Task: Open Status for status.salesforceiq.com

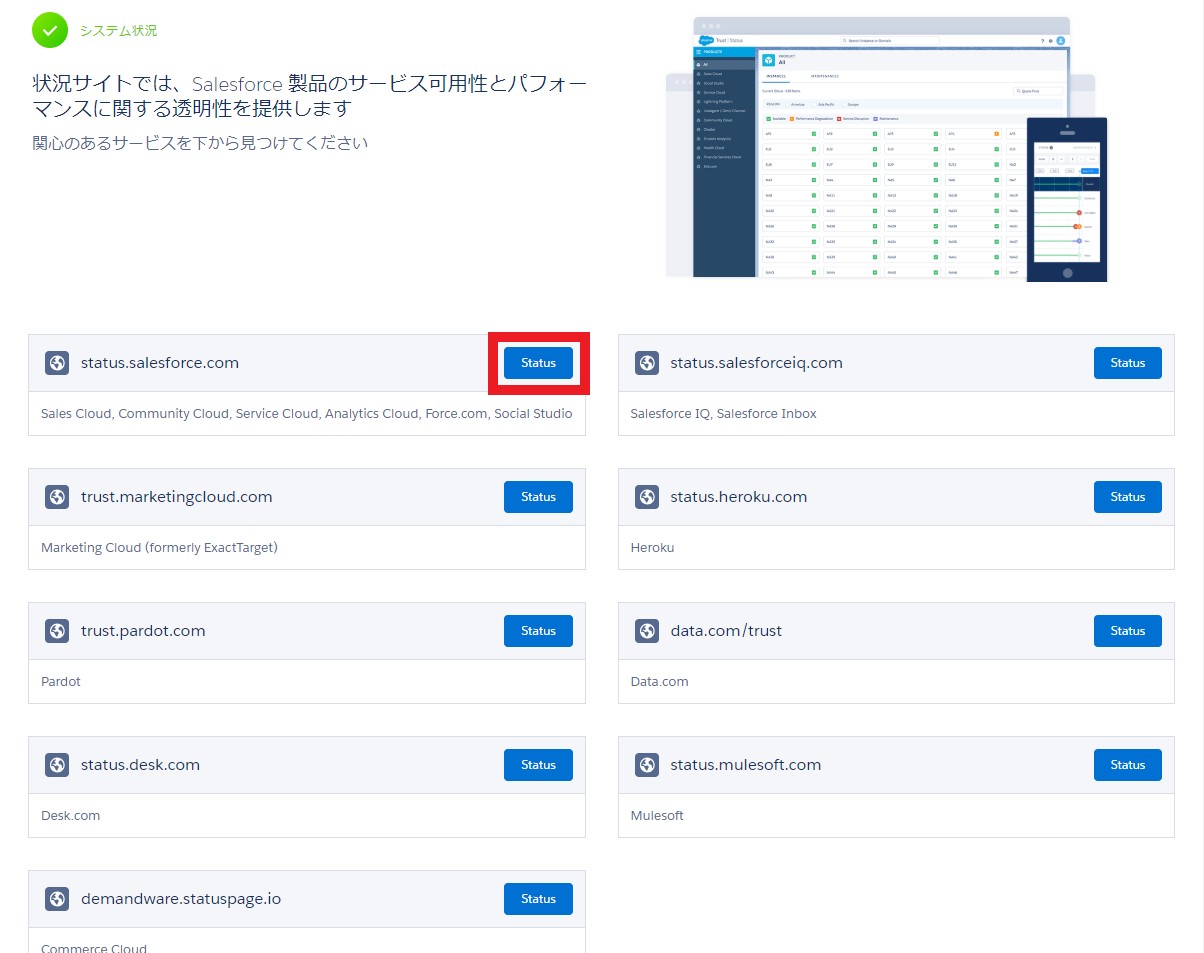Action: 1127,363
